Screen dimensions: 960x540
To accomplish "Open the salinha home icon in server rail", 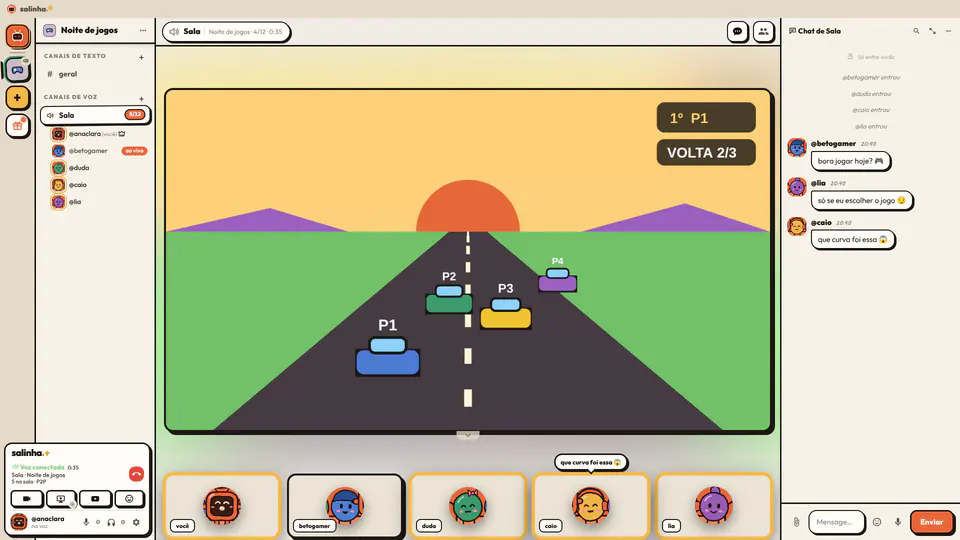I will pyautogui.click(x=17, y=37).
